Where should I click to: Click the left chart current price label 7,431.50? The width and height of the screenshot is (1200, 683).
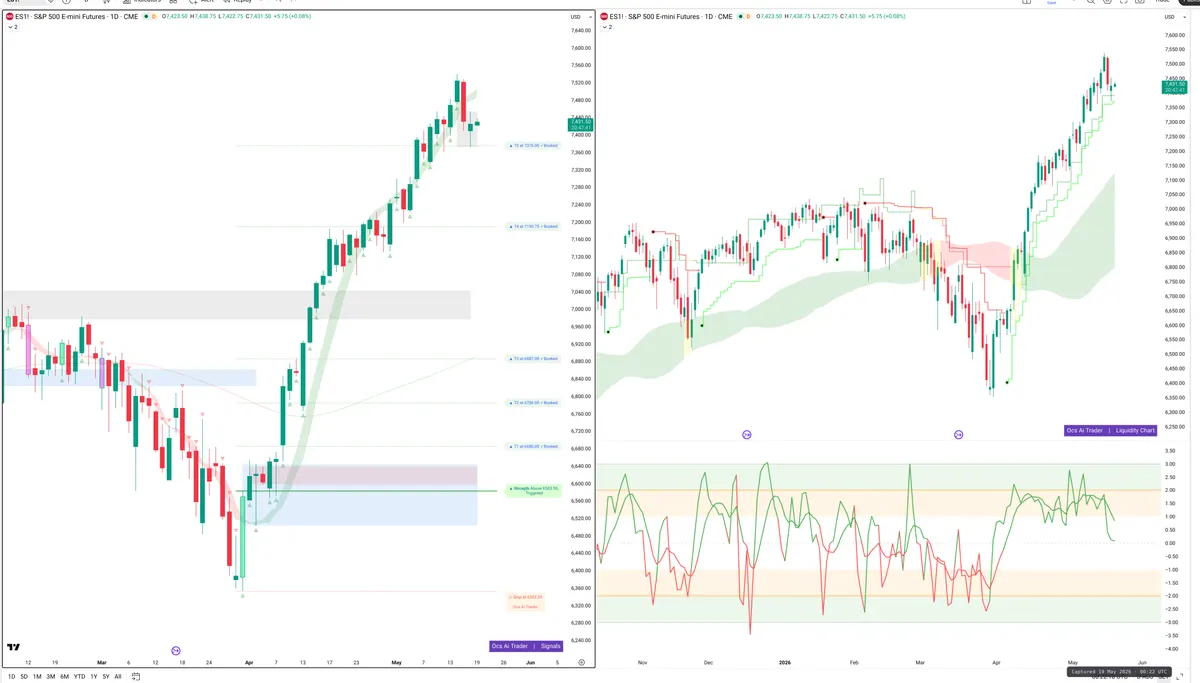click(x=580, y=123)
